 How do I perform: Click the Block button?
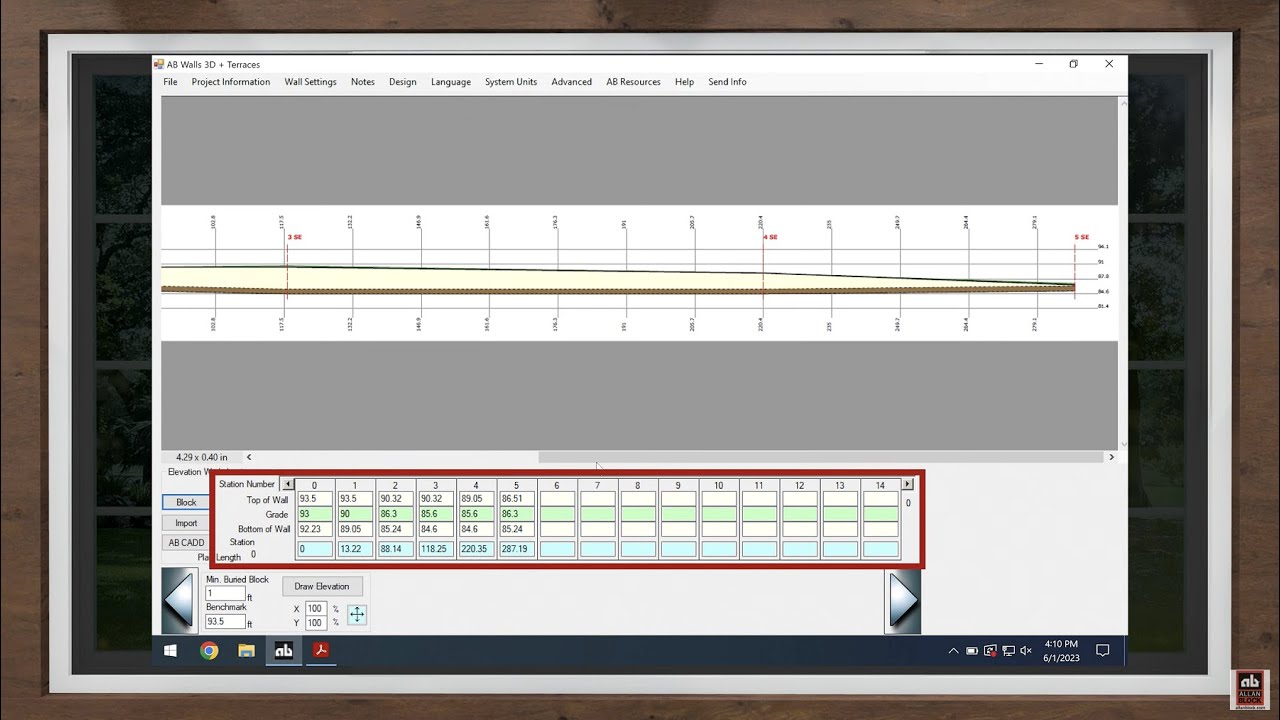point(186,502)
